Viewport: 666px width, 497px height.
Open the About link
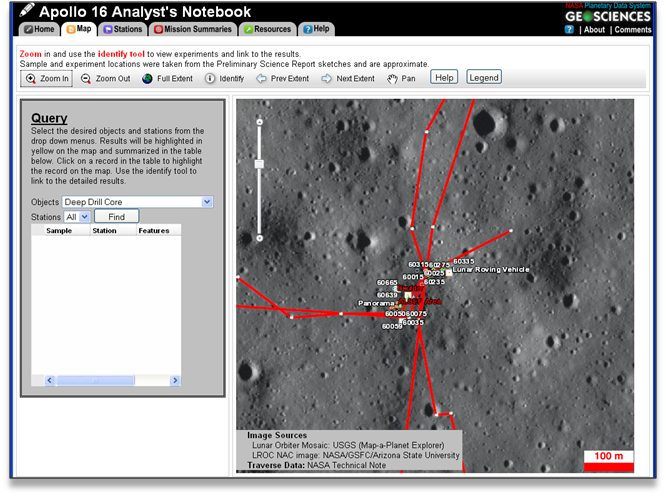point(594,30)
